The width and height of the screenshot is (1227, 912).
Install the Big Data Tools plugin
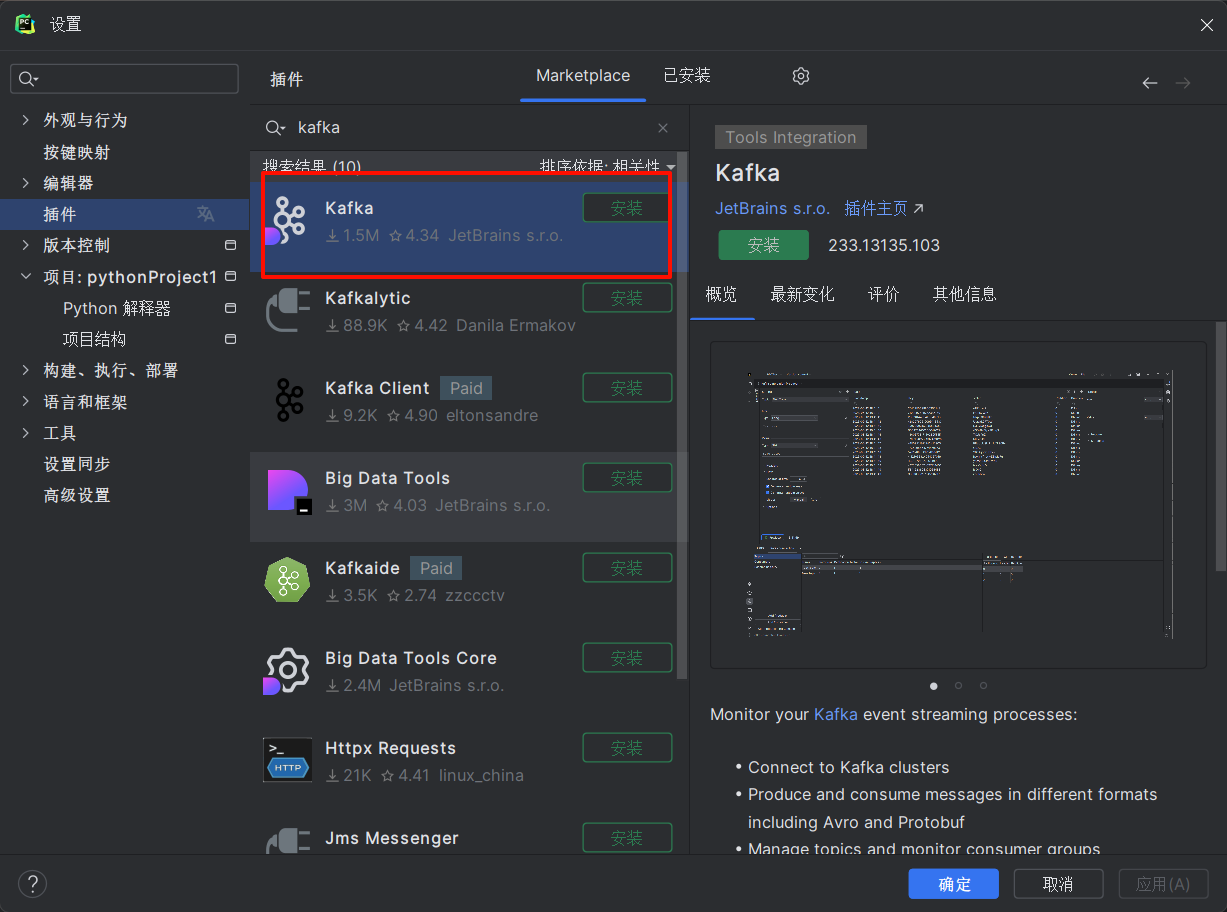[627, 478]
